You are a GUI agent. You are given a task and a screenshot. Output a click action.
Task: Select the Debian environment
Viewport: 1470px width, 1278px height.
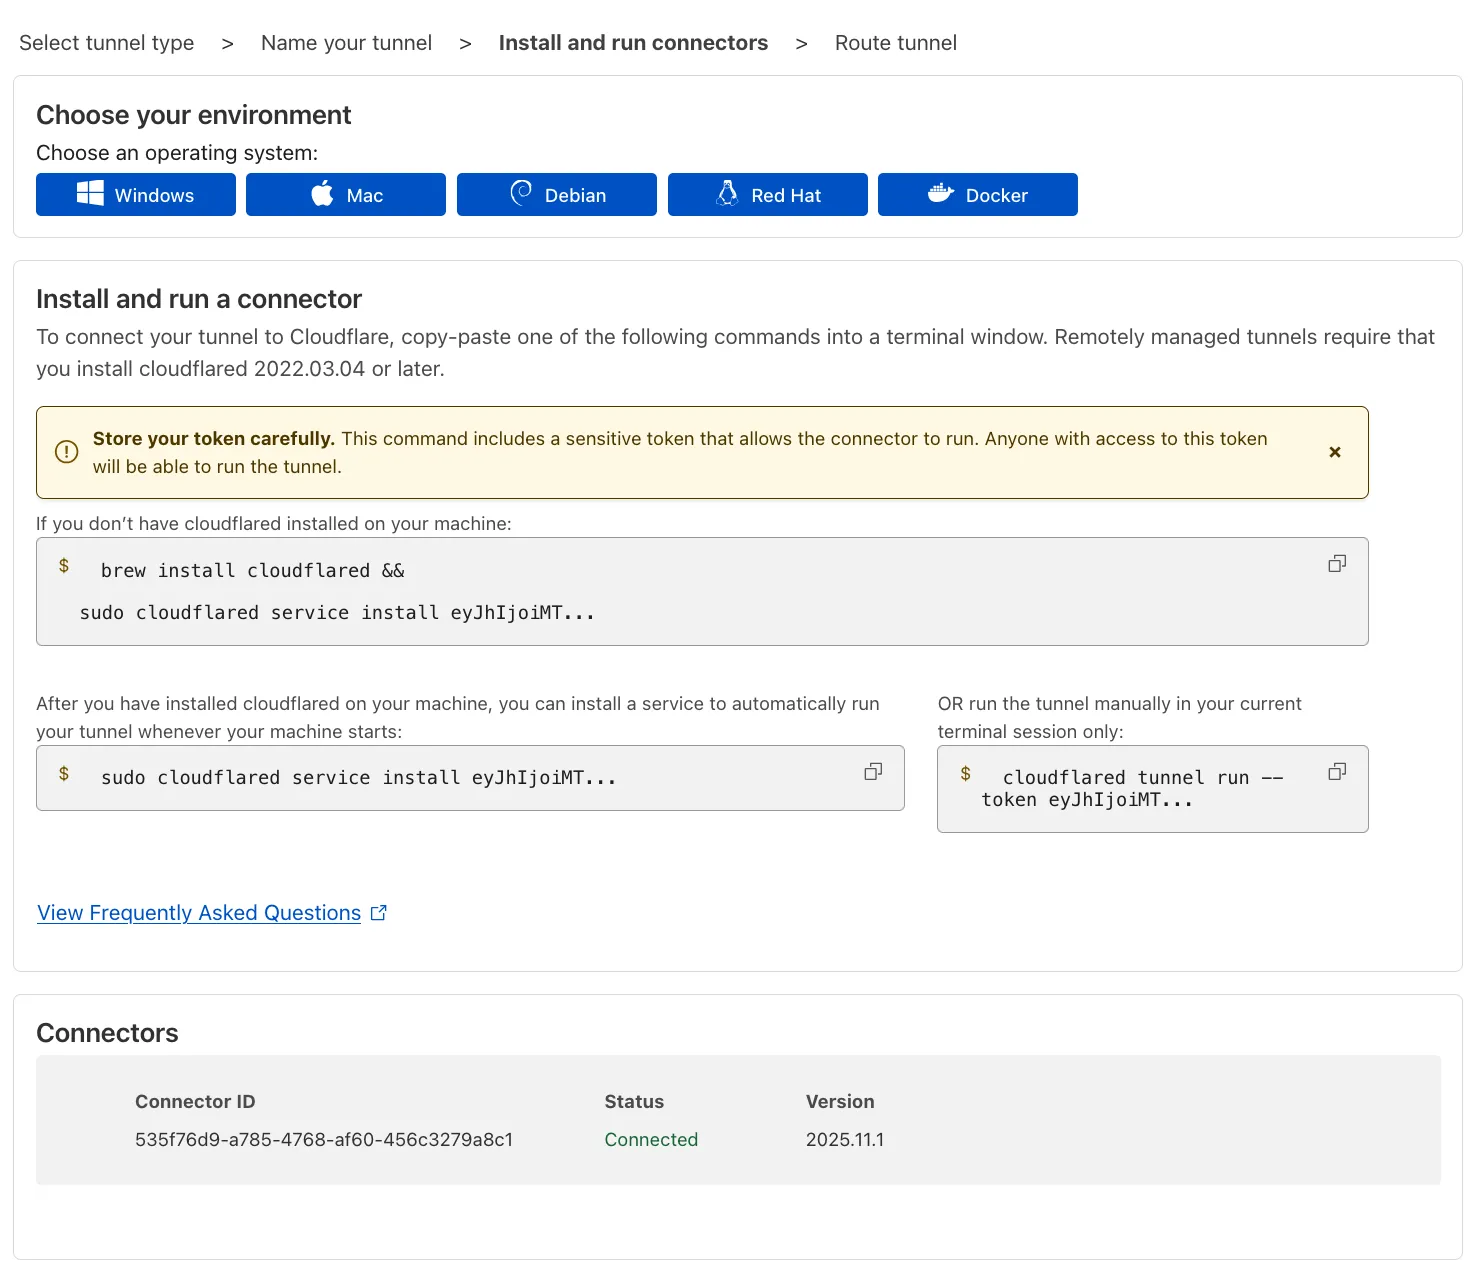[x=556, y=194]
